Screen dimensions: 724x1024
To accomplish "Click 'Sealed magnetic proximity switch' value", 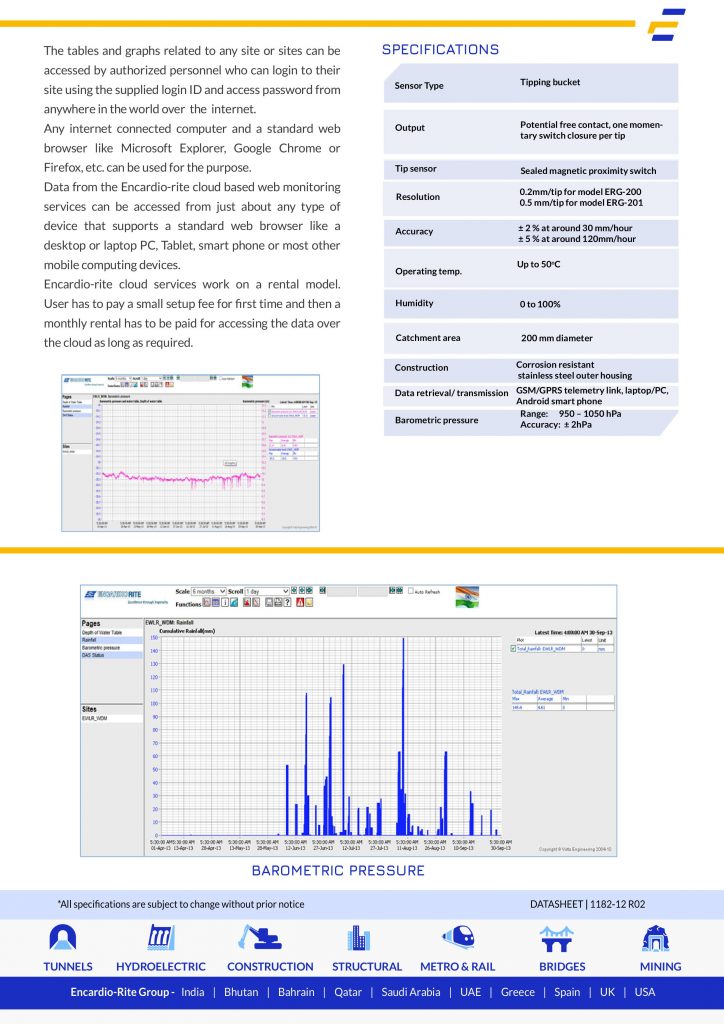I will click(x=588, y=171).
